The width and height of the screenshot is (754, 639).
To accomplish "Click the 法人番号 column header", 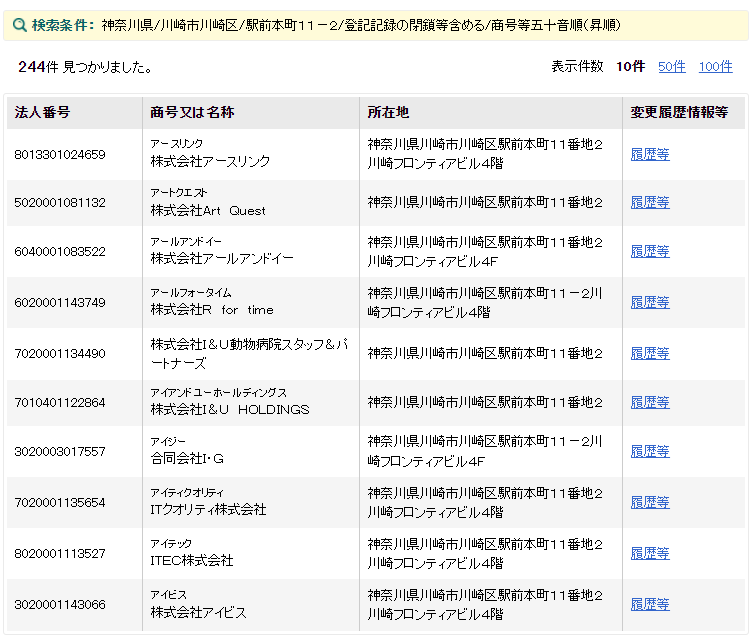I will [x=75, y=113].
